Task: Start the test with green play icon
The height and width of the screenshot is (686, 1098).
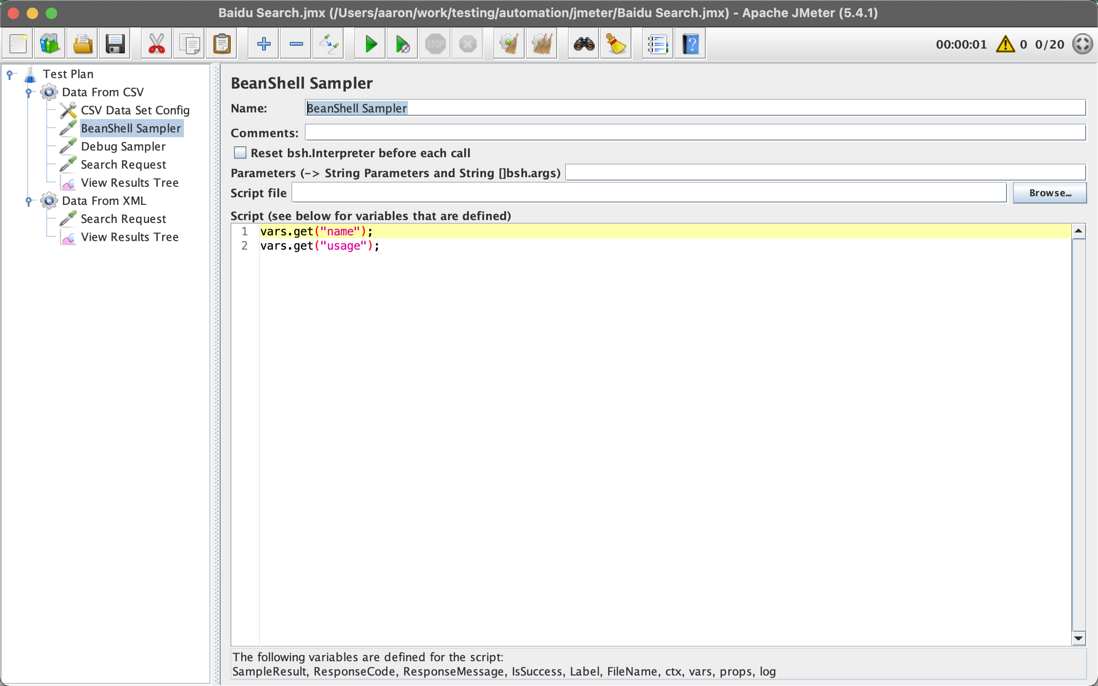Action: pos(370,44)
